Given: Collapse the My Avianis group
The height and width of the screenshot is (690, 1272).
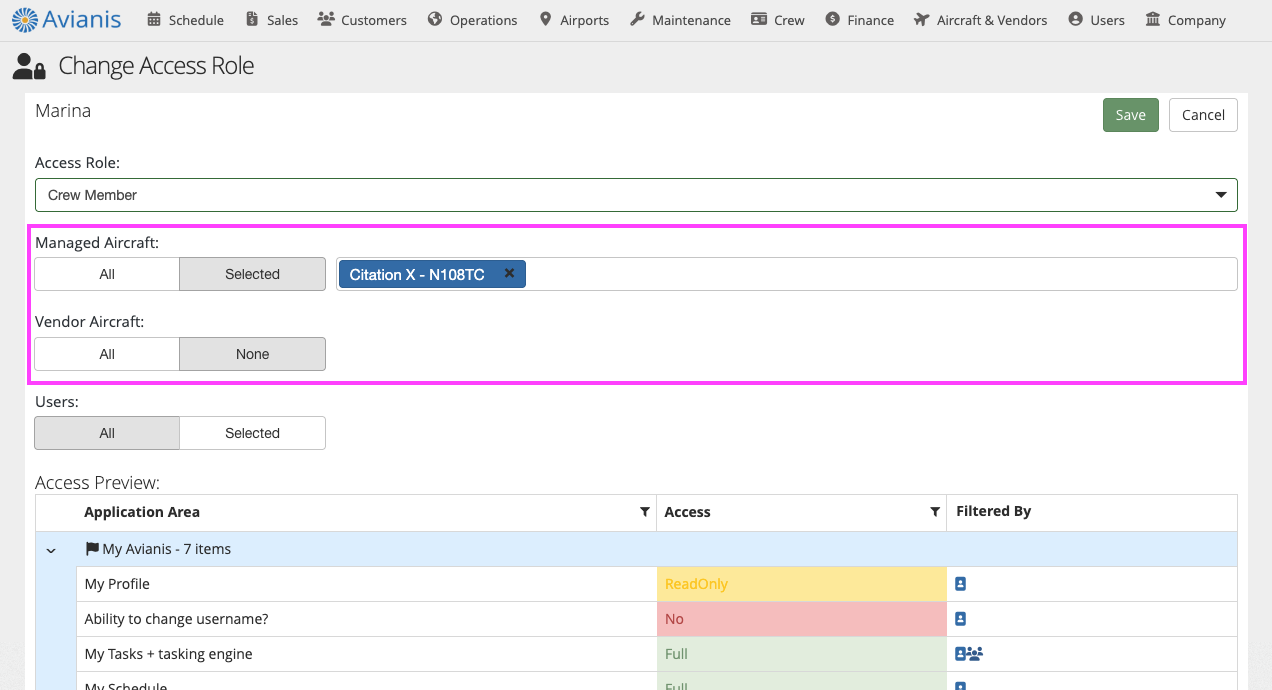Looking at the screenshot, I should tap(51, 550).
